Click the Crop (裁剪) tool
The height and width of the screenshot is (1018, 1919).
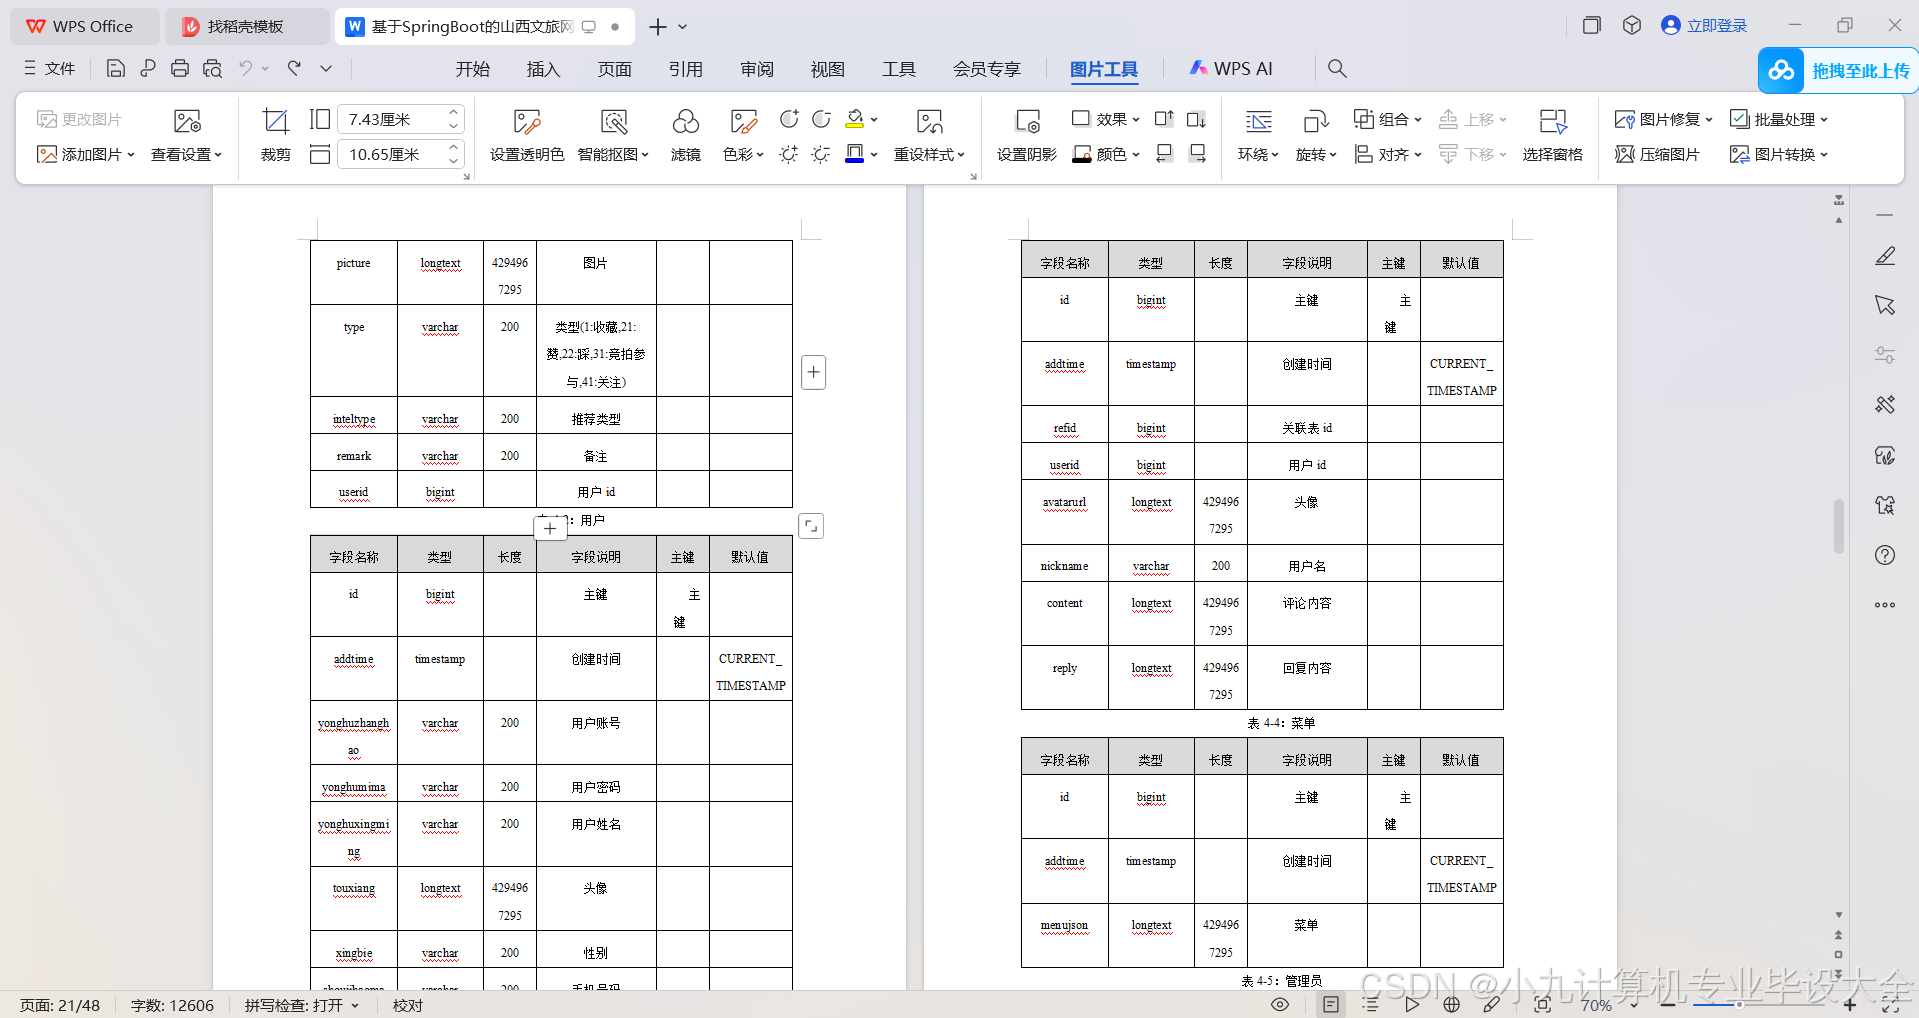(x=275, y=134)
